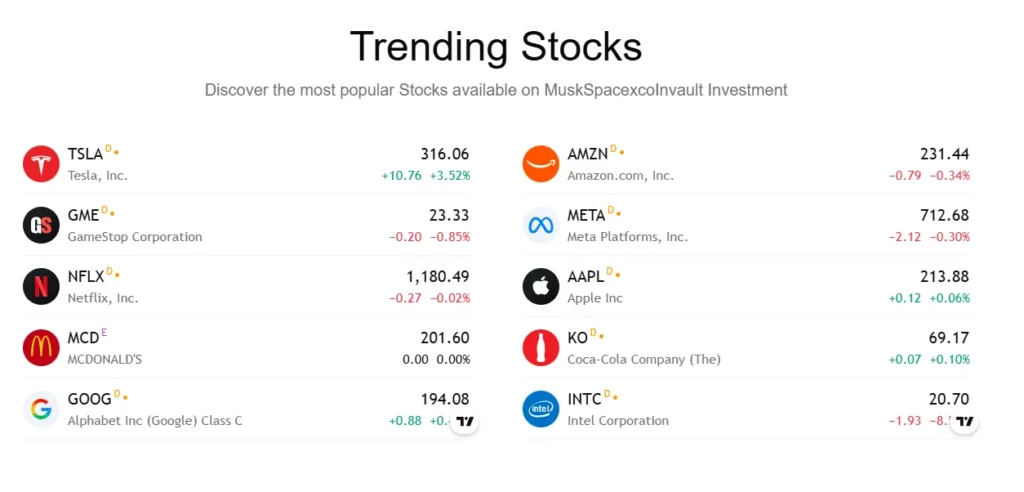The height and width of the screenshot is (492, 1024).
Task: Click the Intel logo icon
Action: tap(541, 409)
